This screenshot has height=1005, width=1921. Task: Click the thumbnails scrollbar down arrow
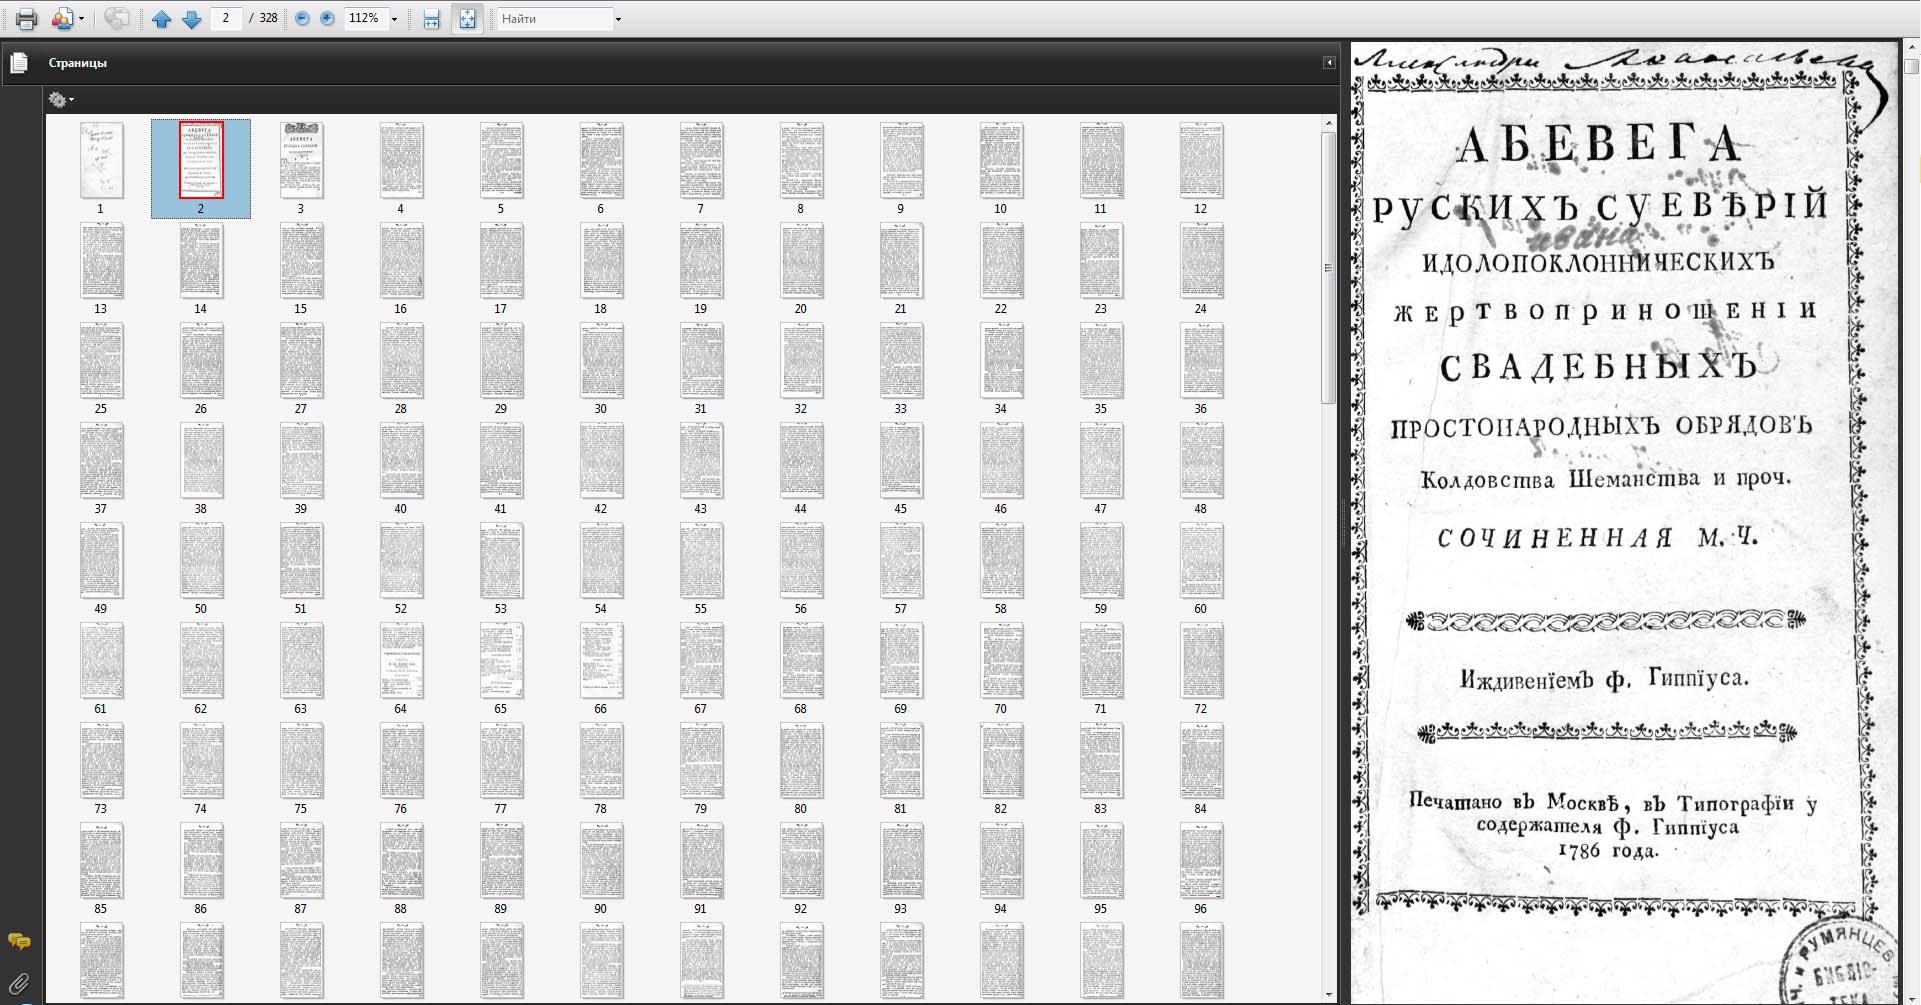pyautogui.click(x=1328, y=994)
